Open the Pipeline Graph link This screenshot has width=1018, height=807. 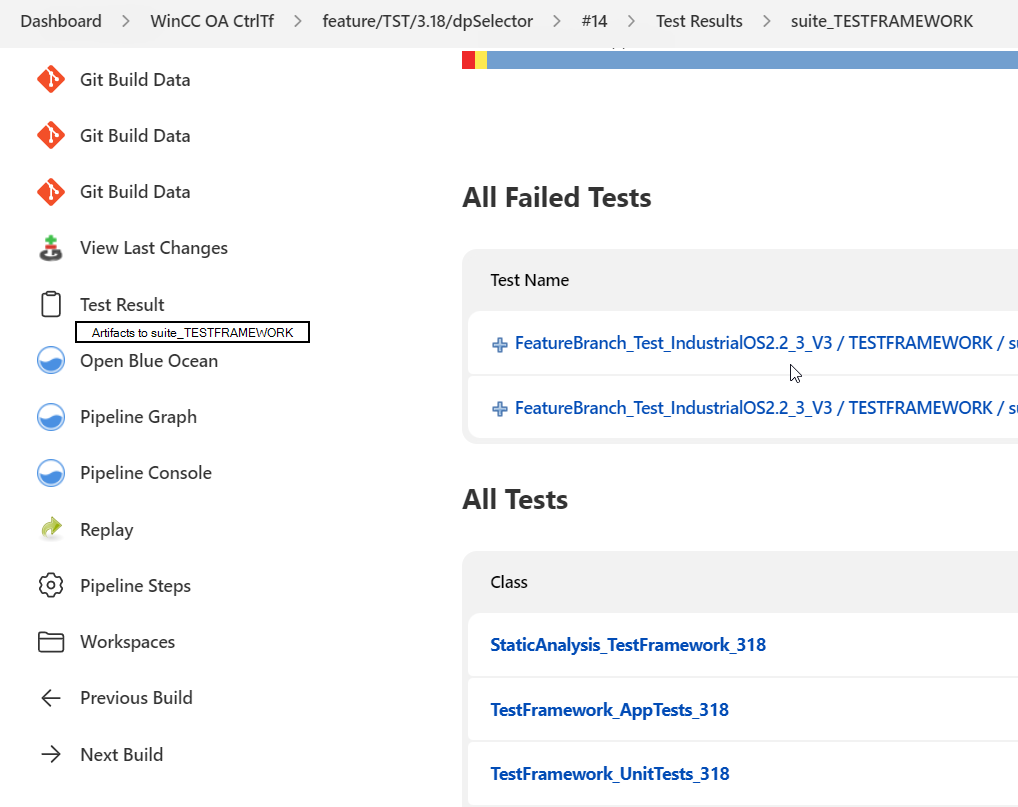click(x=138, y=417)
